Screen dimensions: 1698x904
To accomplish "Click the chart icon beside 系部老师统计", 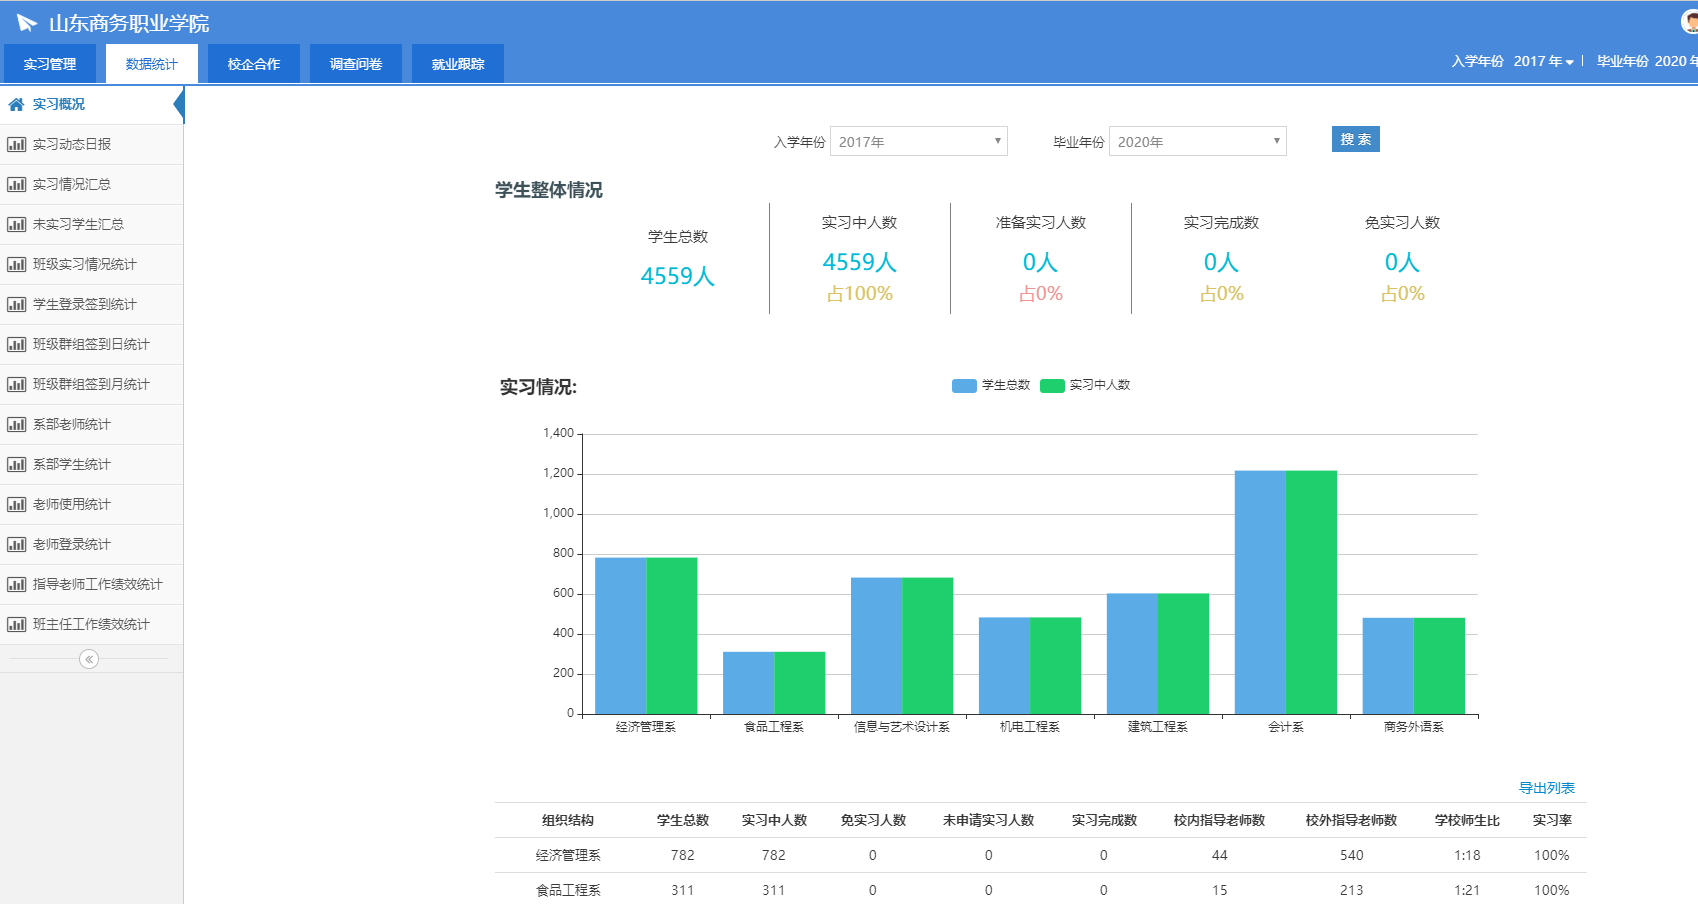I will click(16, 424).
